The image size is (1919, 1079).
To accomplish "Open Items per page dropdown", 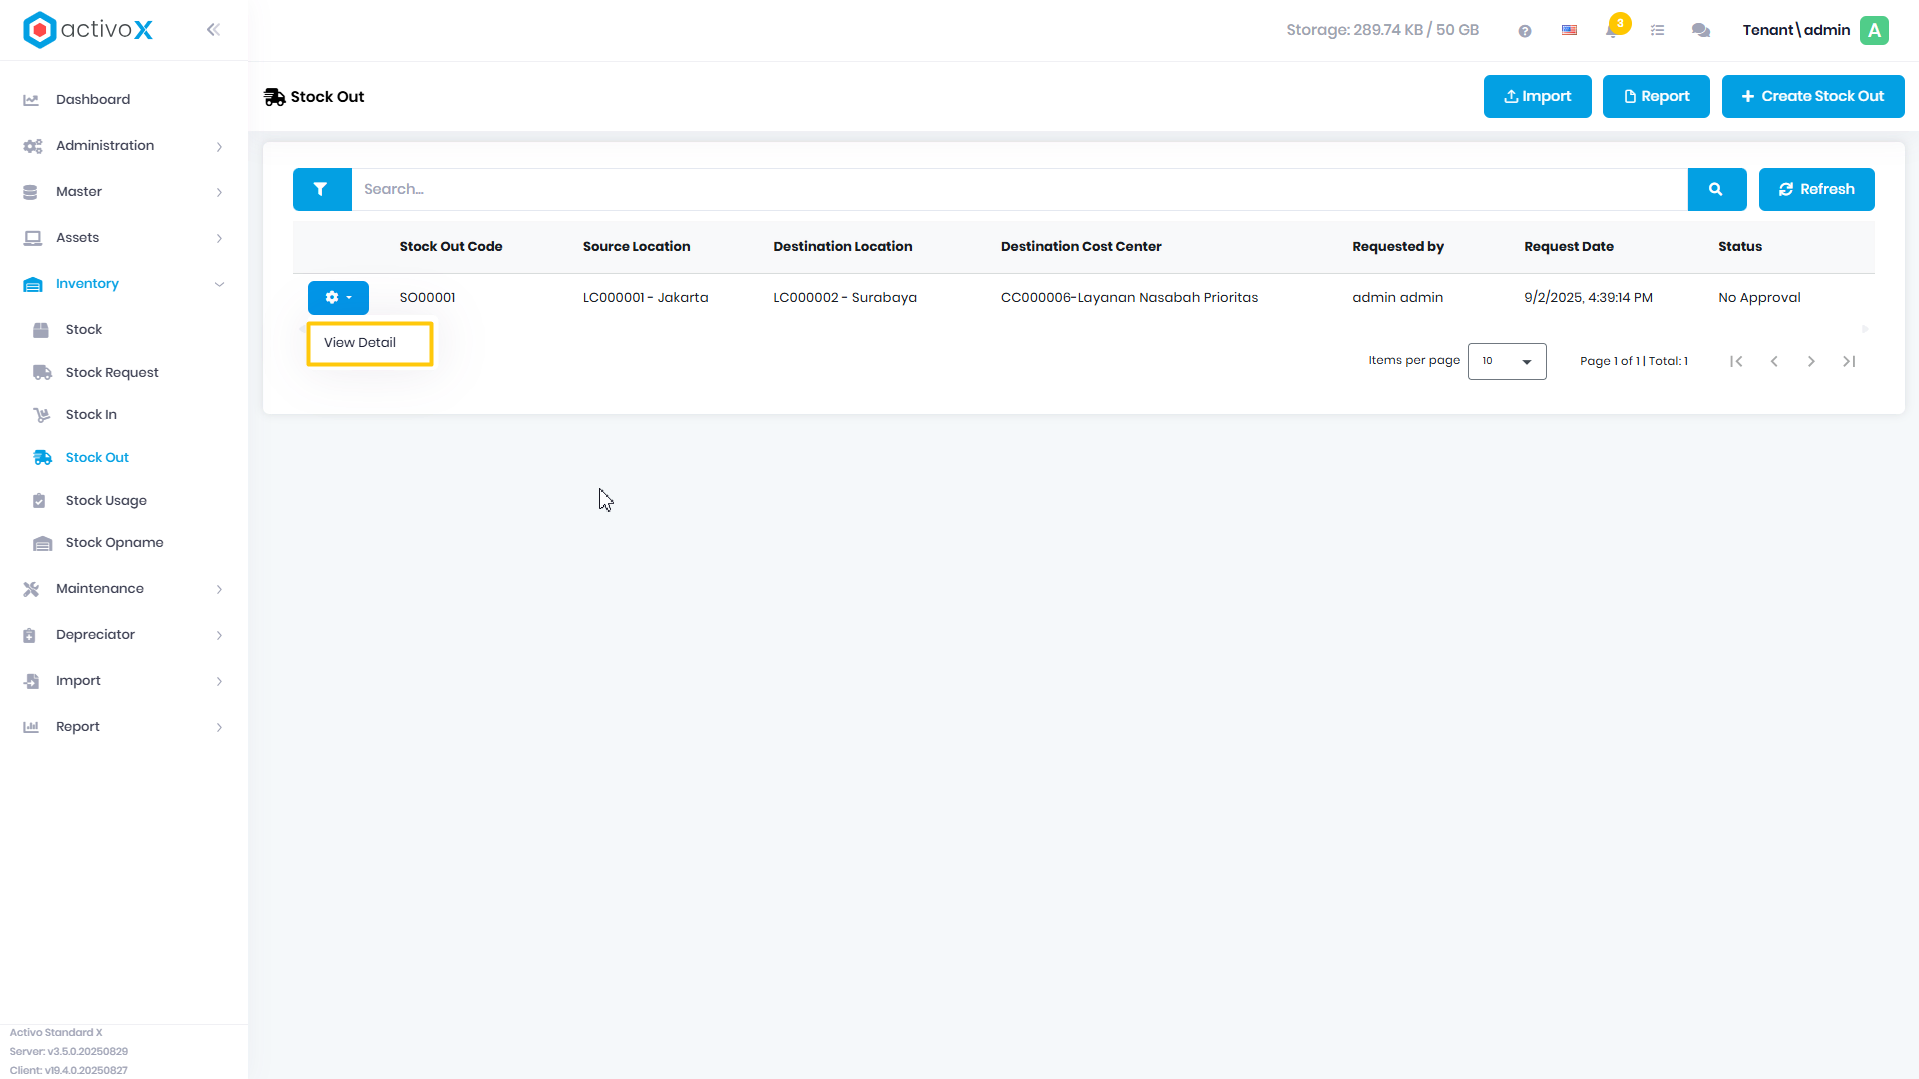I will tap(1507, 361).
